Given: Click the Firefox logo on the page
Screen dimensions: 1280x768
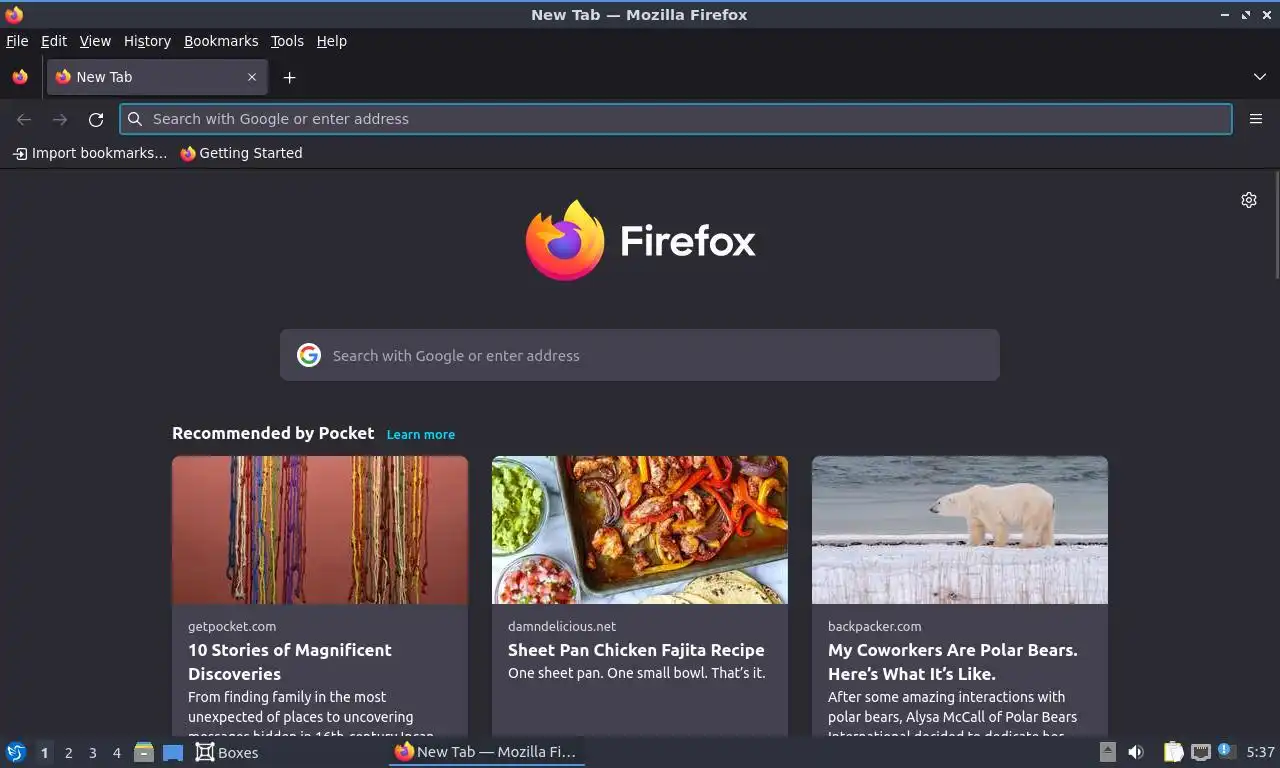Looking at the screenshot, I should coord(640,240).
